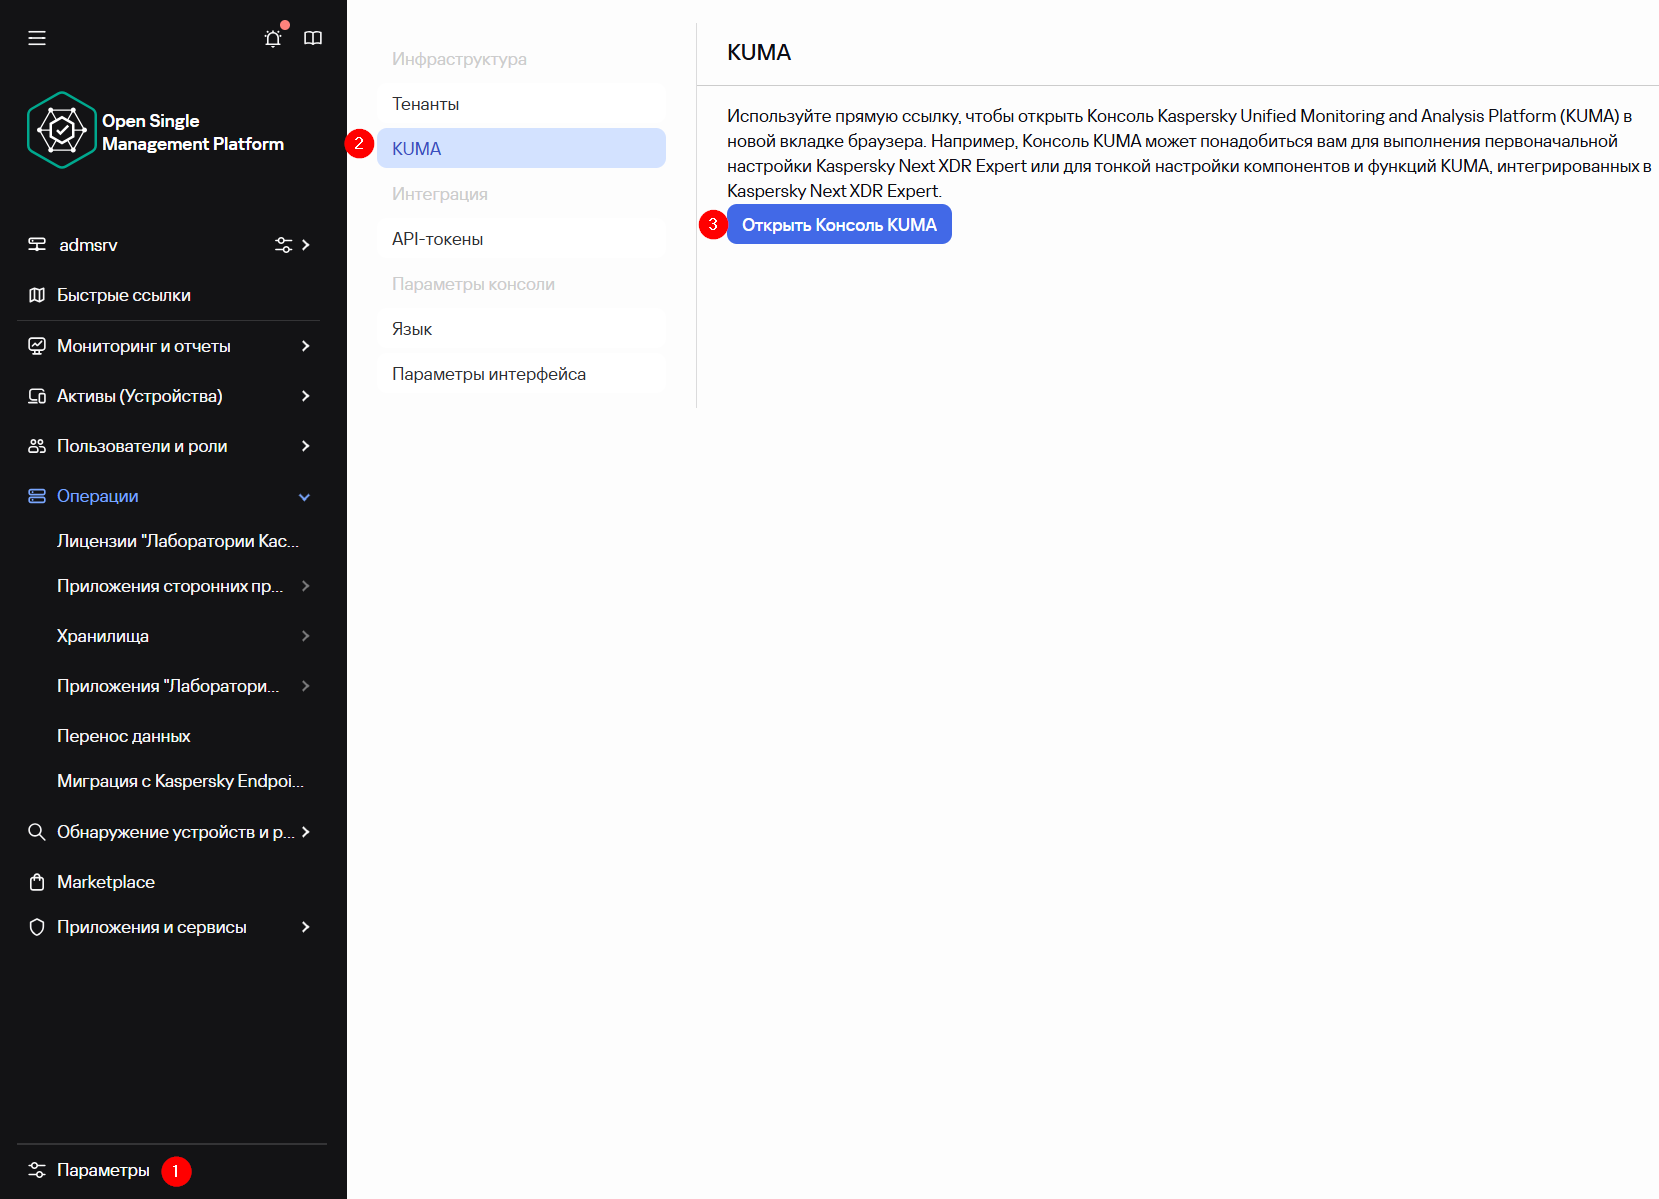
Task: Expand the Хранилища submenu
Action: point(305,636)
